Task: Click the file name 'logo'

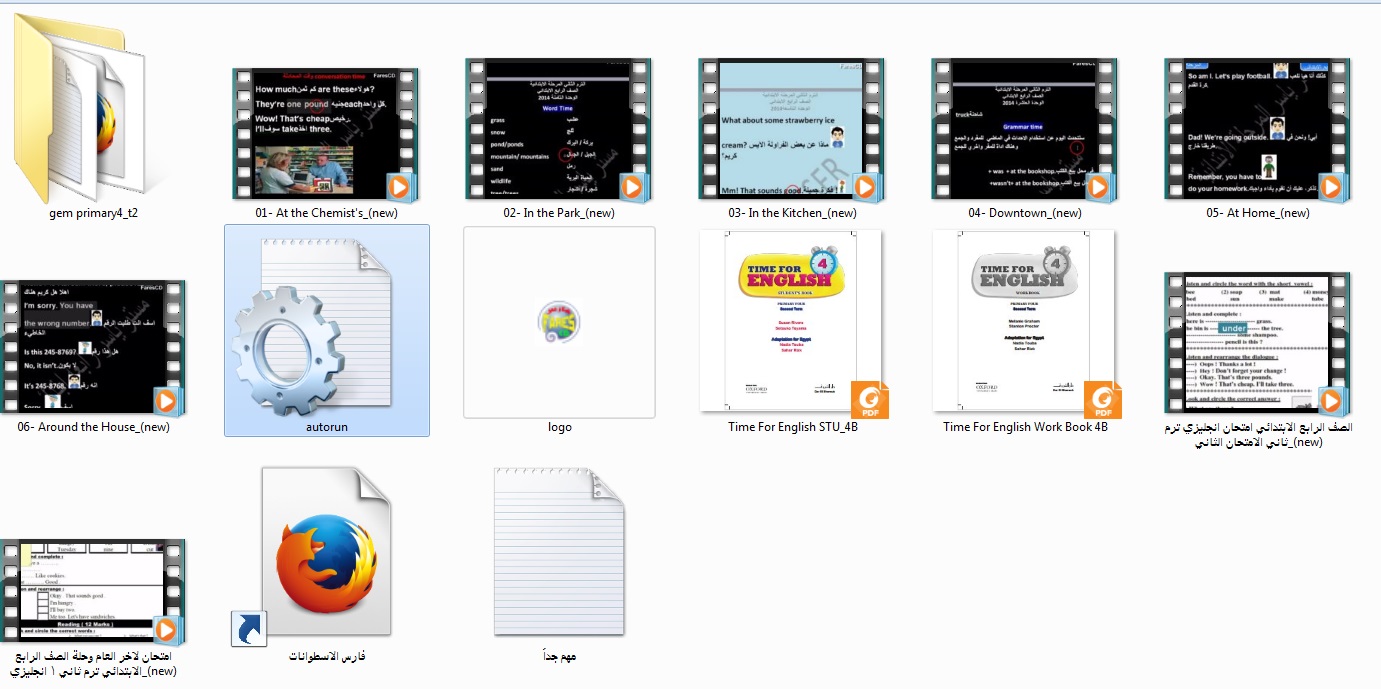Action: tap(560, 427)
